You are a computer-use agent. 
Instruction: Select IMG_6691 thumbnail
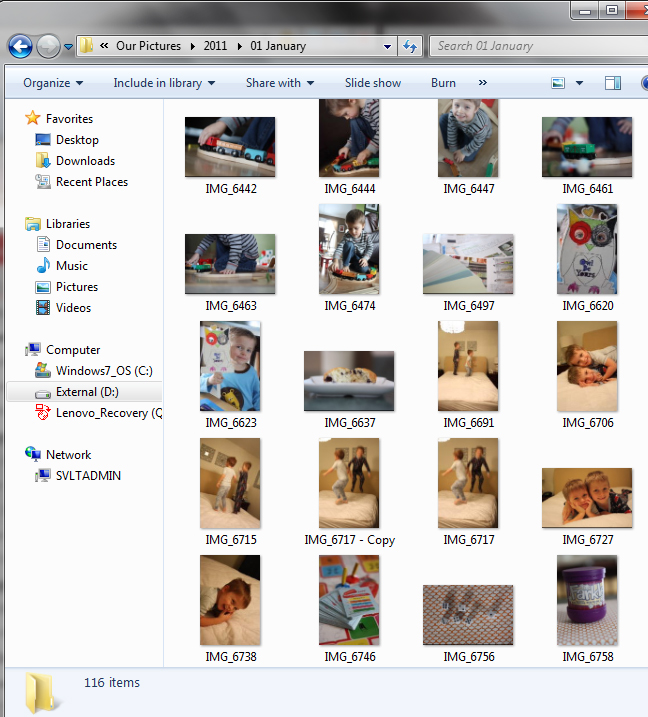468,366
